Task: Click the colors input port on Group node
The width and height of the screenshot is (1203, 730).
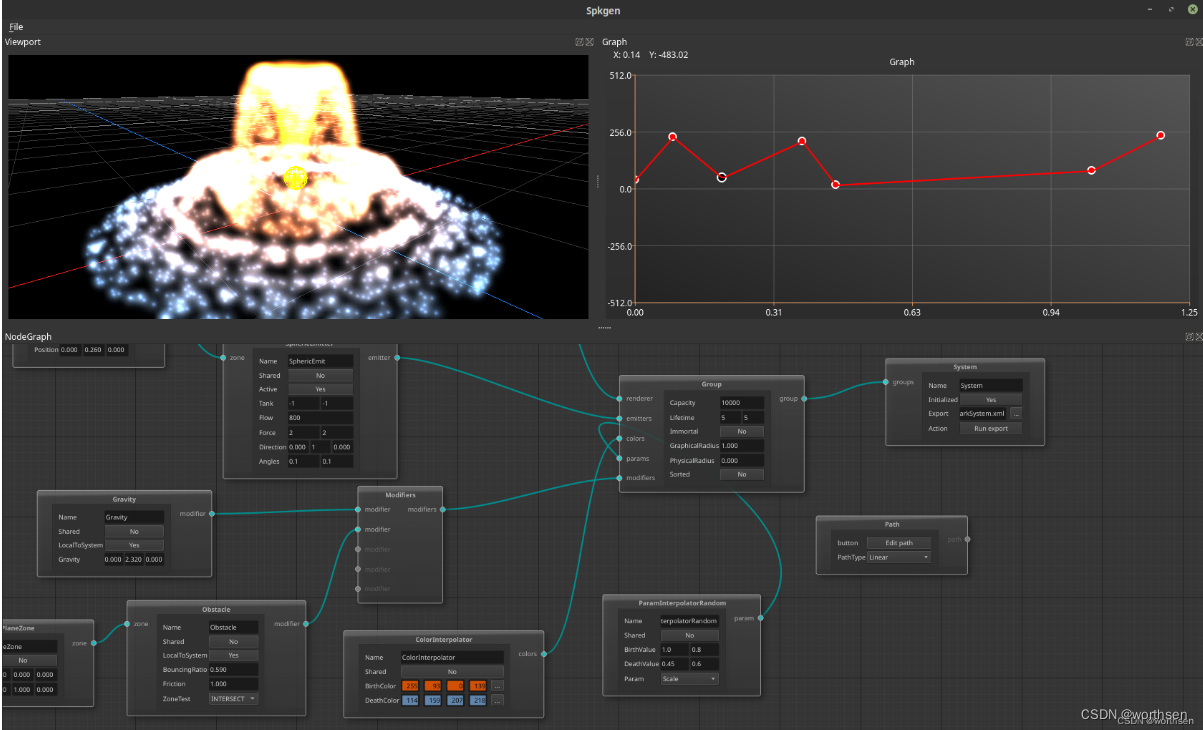Action: (x=619, y=438)
